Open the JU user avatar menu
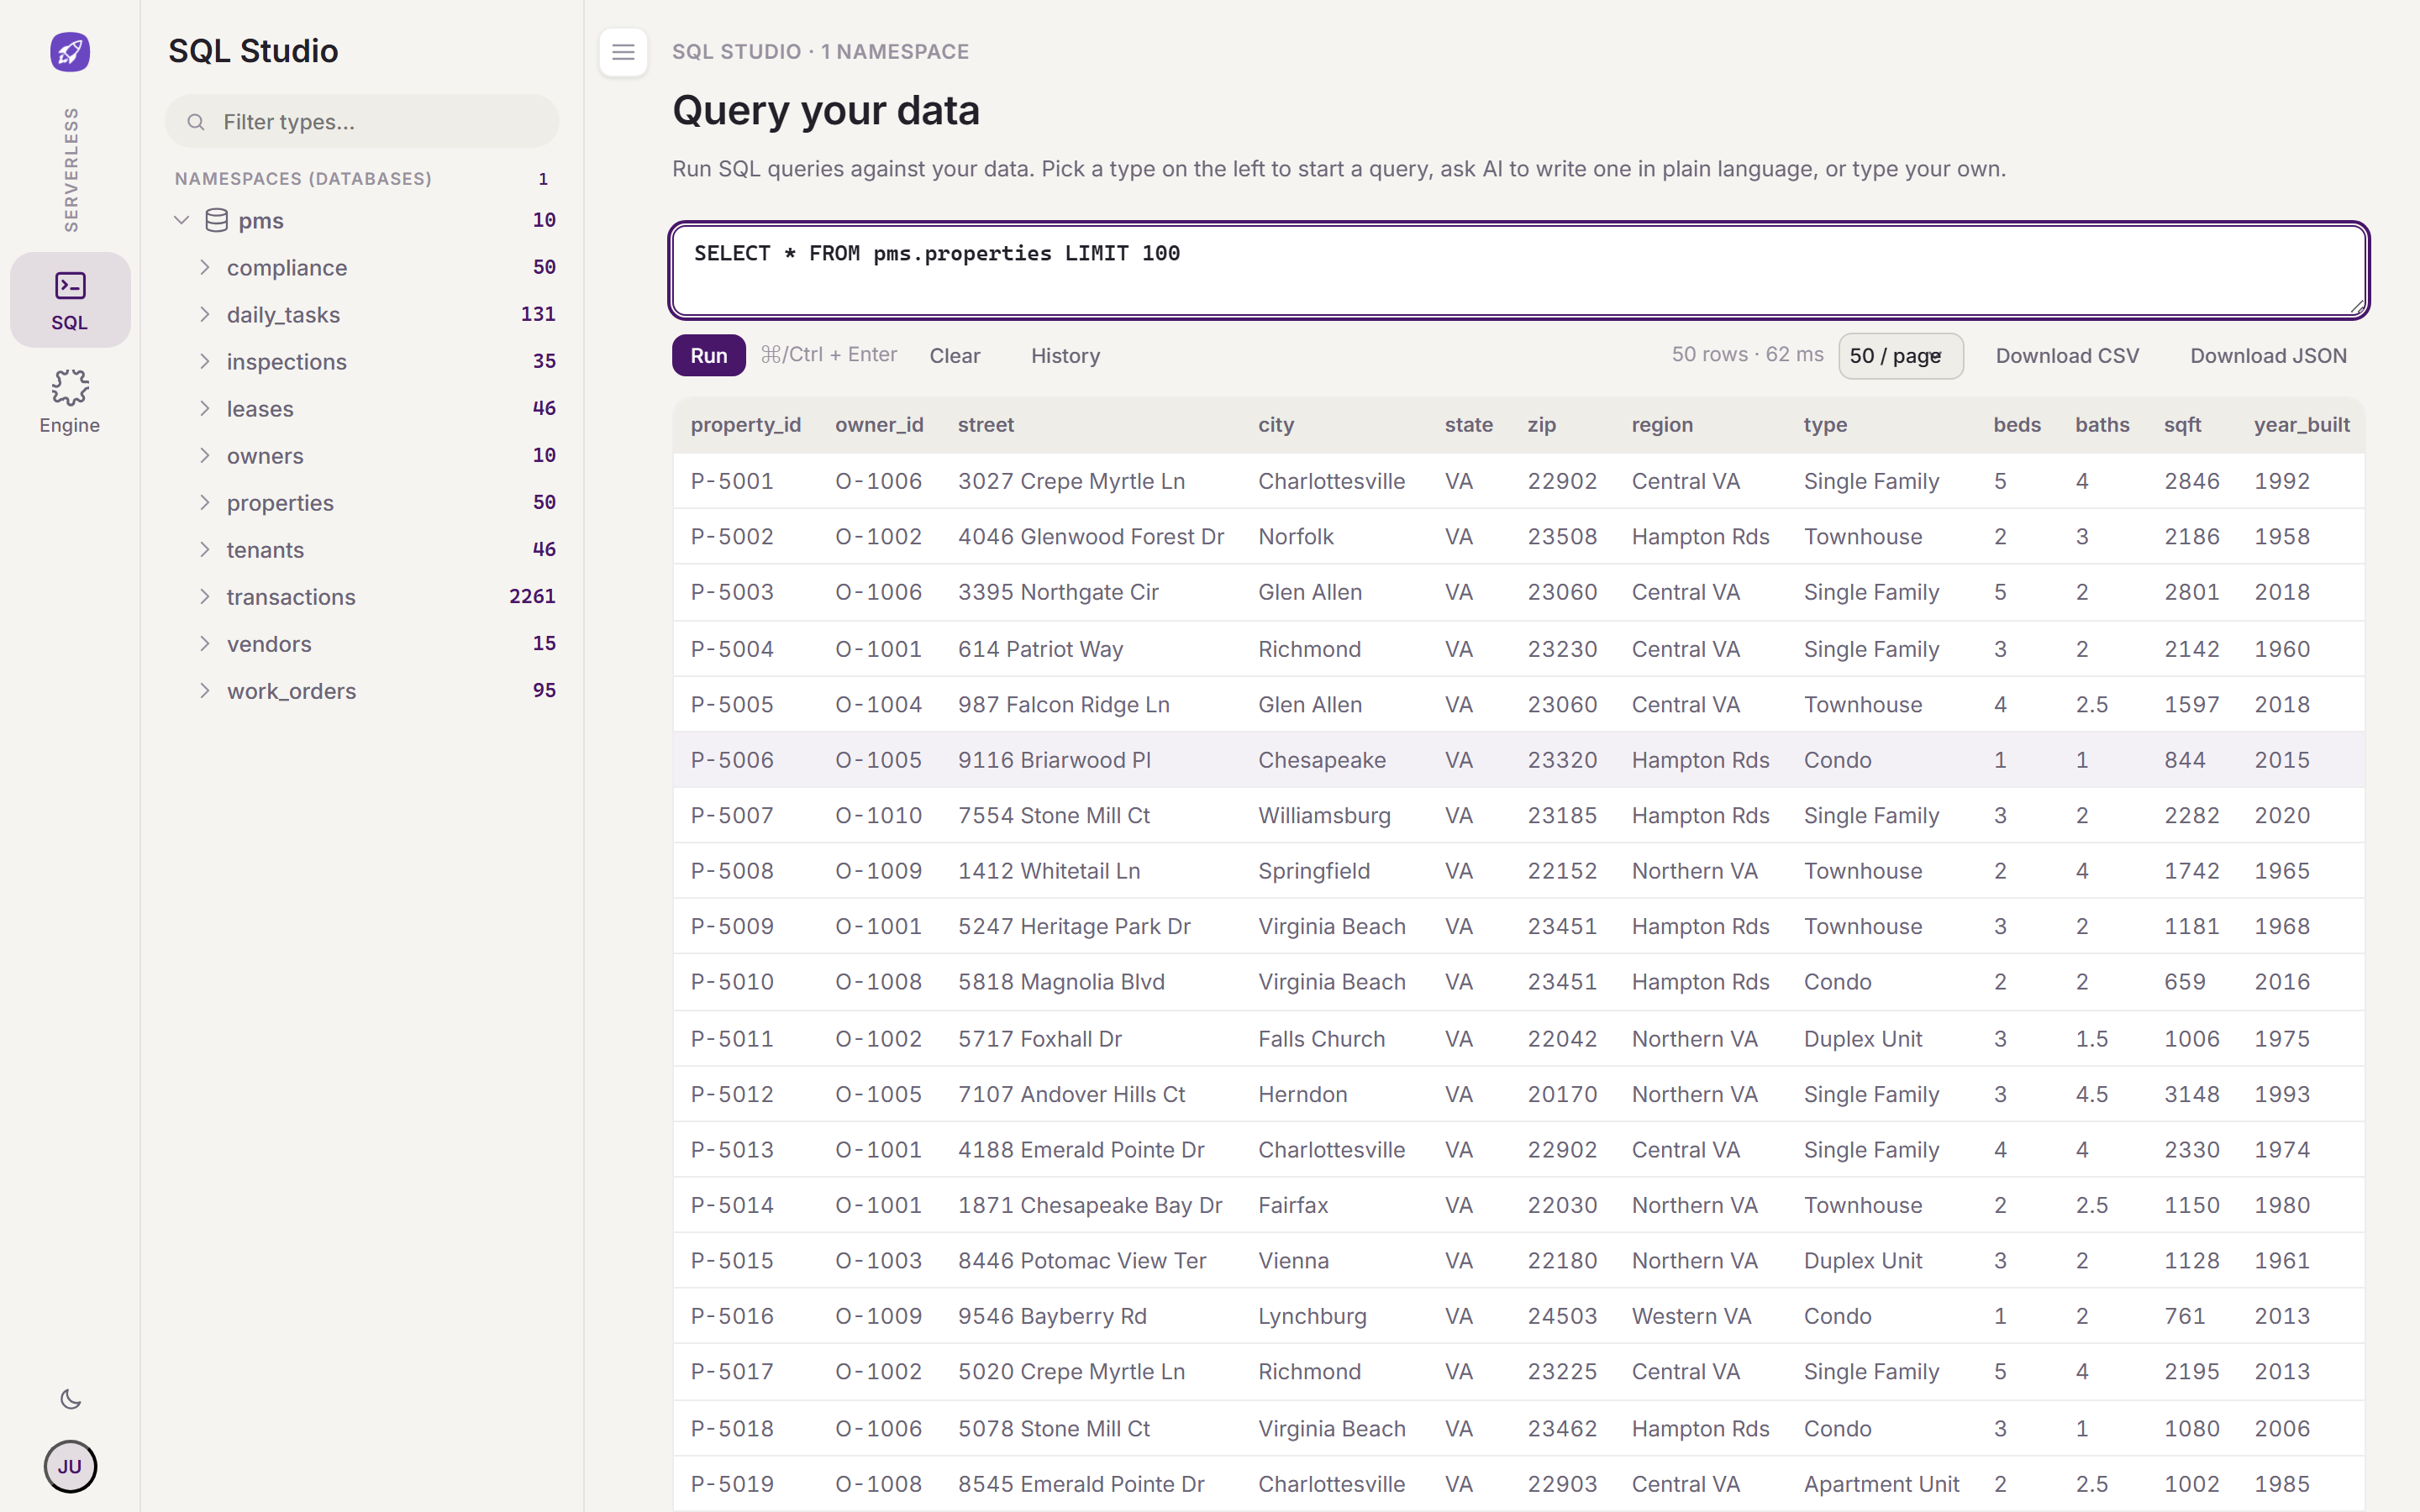 click(x=70, y=1466)
